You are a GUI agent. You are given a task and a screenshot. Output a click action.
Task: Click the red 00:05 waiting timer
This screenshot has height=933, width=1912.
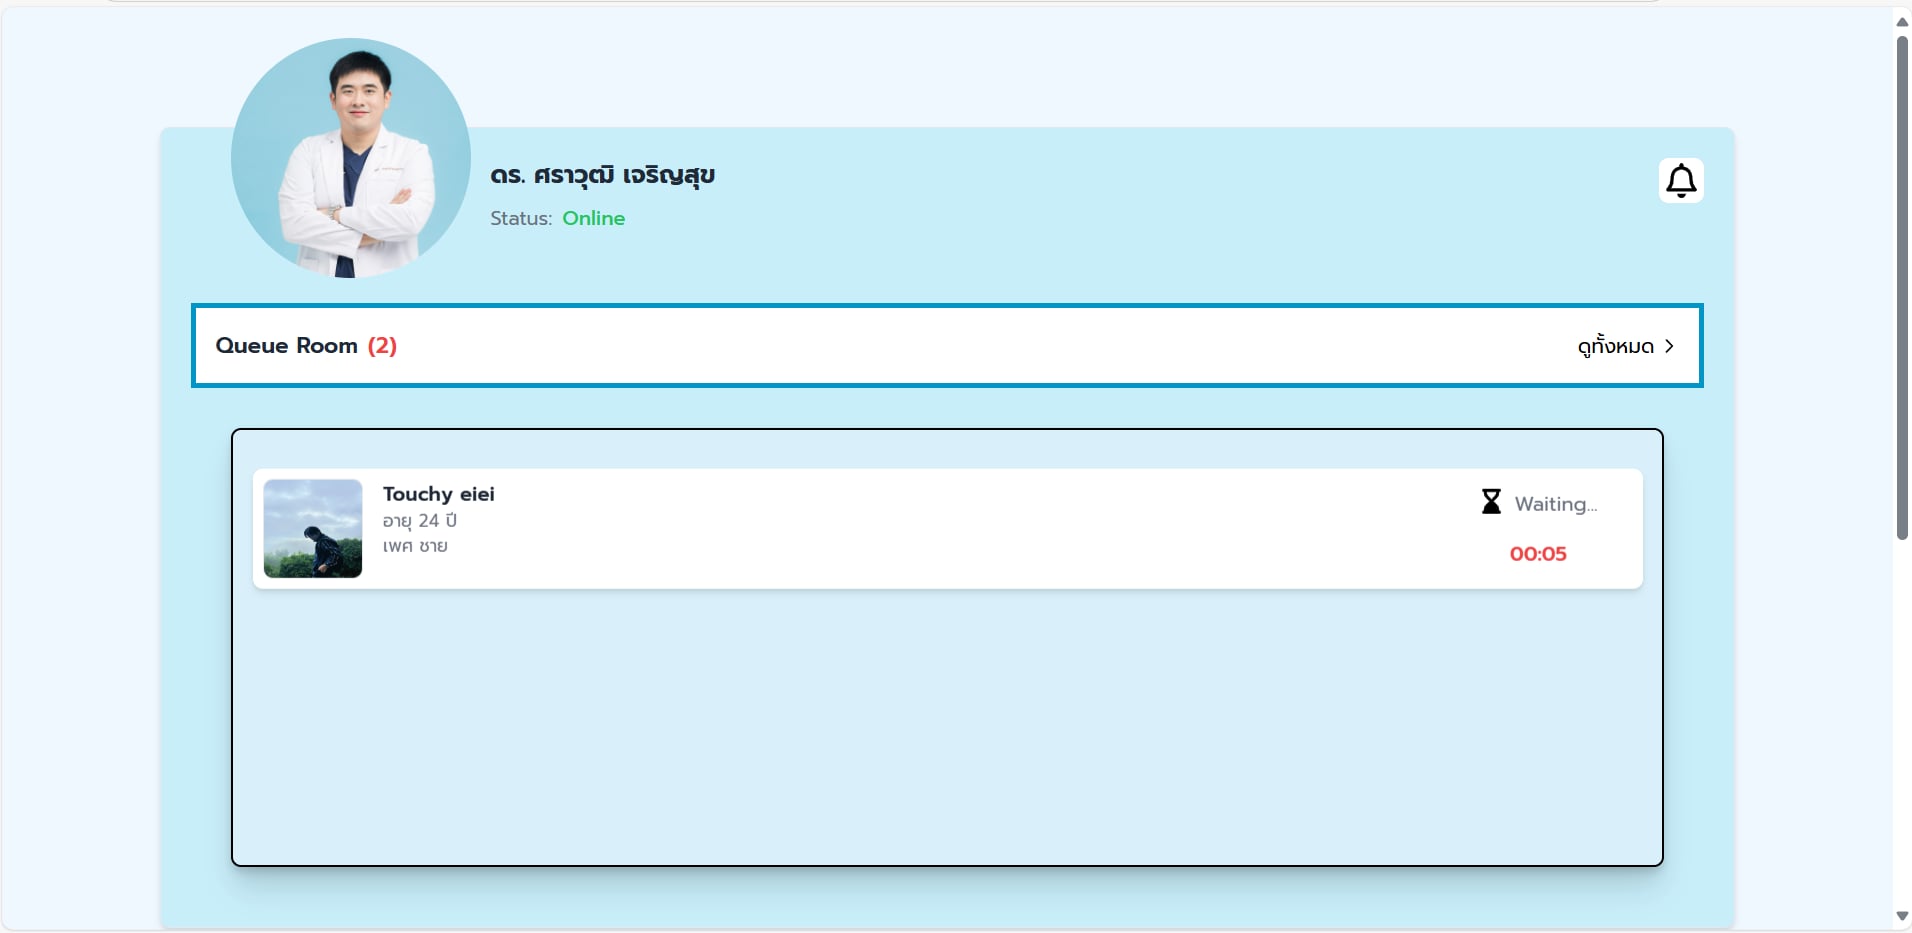[x=1537, y=554]
